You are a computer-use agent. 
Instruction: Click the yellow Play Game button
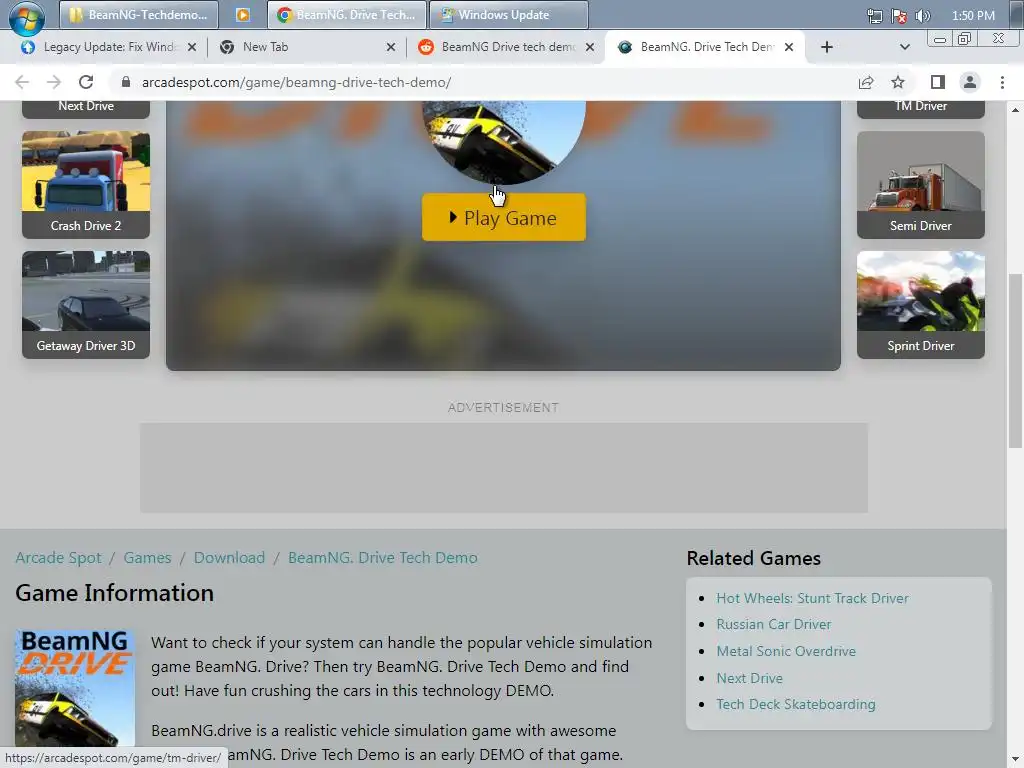click(504, 217)
